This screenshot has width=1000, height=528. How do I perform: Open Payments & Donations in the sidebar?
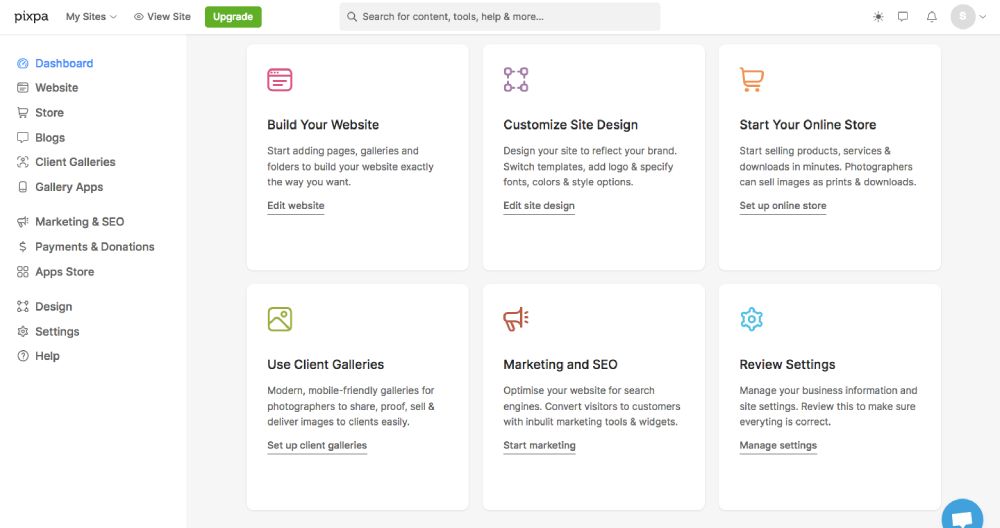click(x=94, y=247)
